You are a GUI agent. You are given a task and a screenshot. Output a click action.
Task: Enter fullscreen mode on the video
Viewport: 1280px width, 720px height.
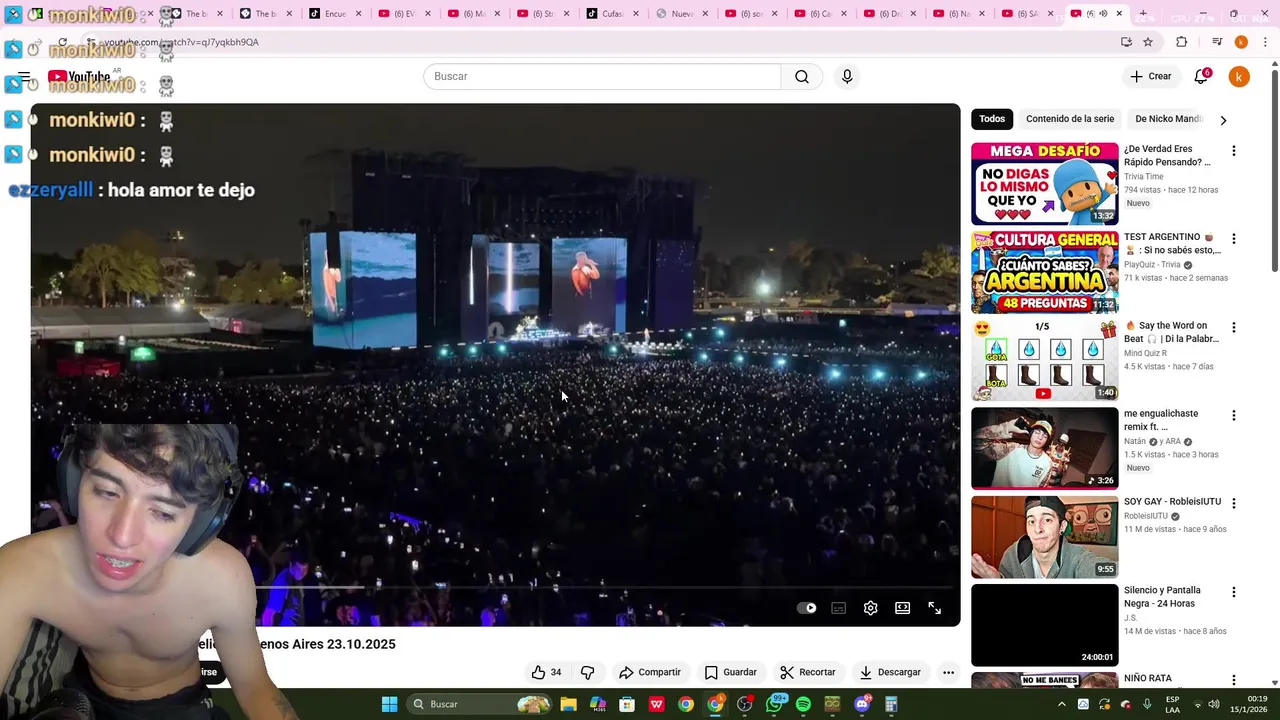tap(935, 608)
